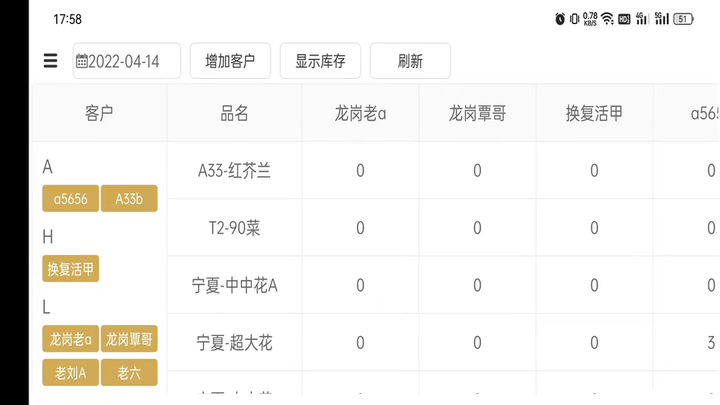
Task: Tap the 4G signal strength icon
Action: click(642, 18)
